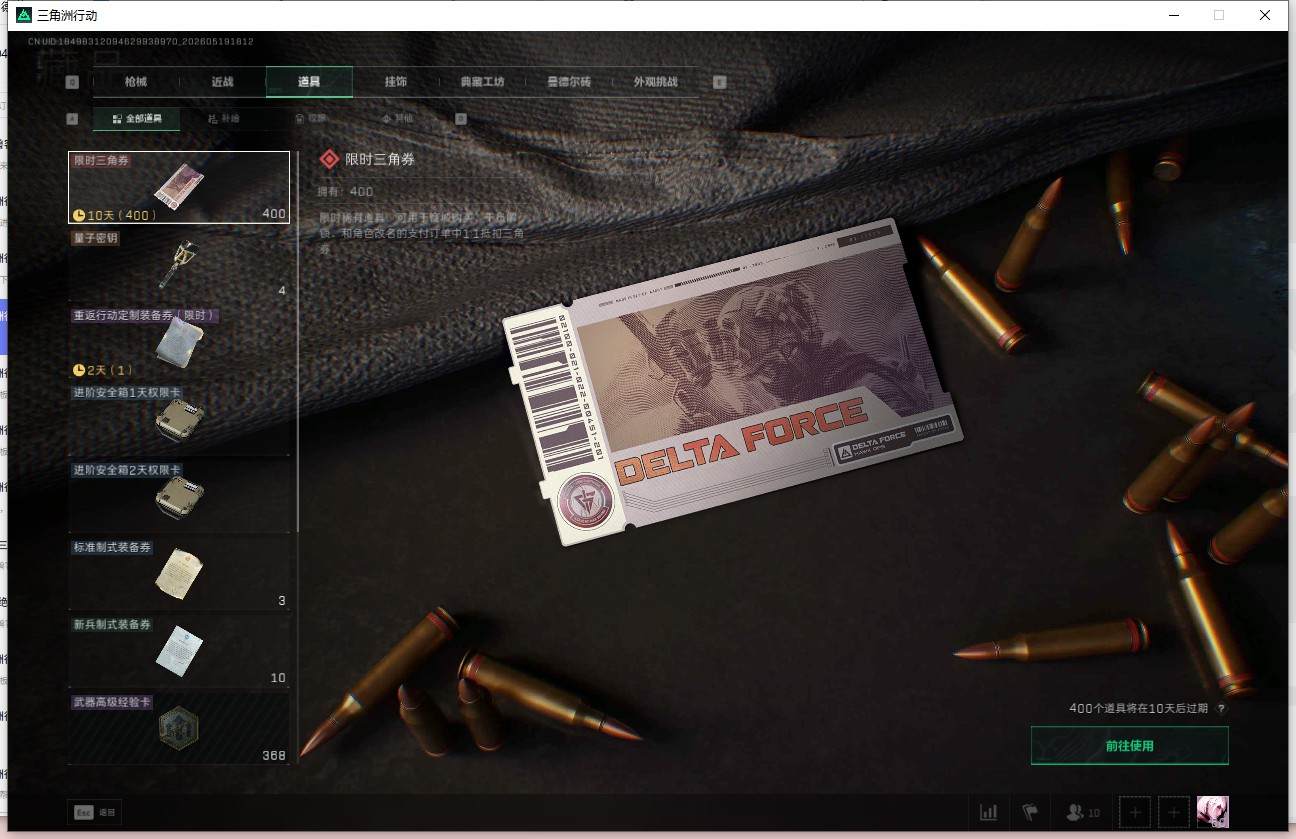Select the 武器高级经验卡 item
This screenshot has width=1296, height=839.
coord(179,729)
